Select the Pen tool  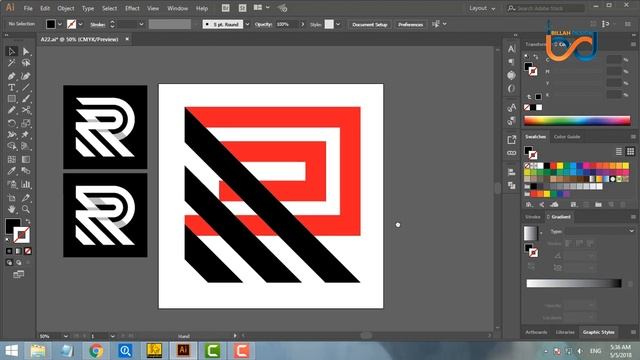coord(11,76)
